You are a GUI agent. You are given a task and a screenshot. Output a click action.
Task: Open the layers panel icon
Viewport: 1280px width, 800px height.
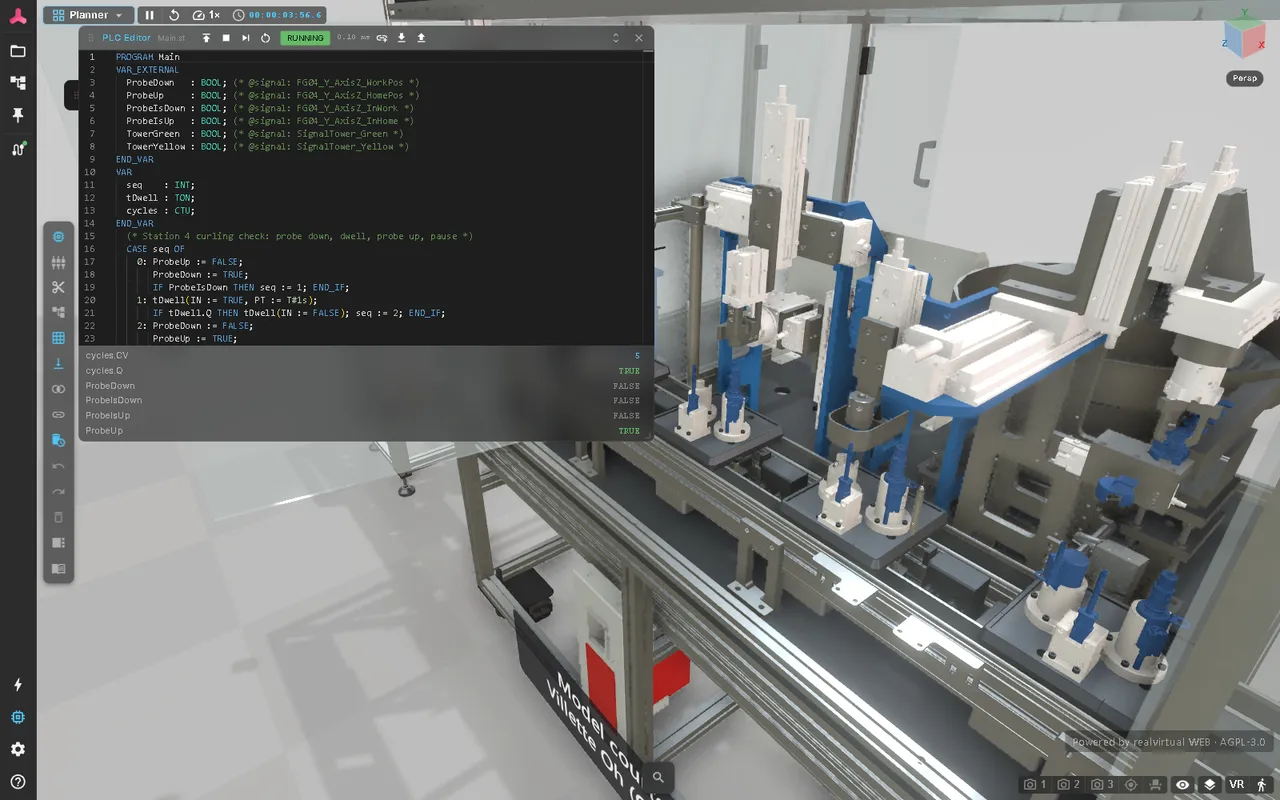click(x=1209, y=785)
